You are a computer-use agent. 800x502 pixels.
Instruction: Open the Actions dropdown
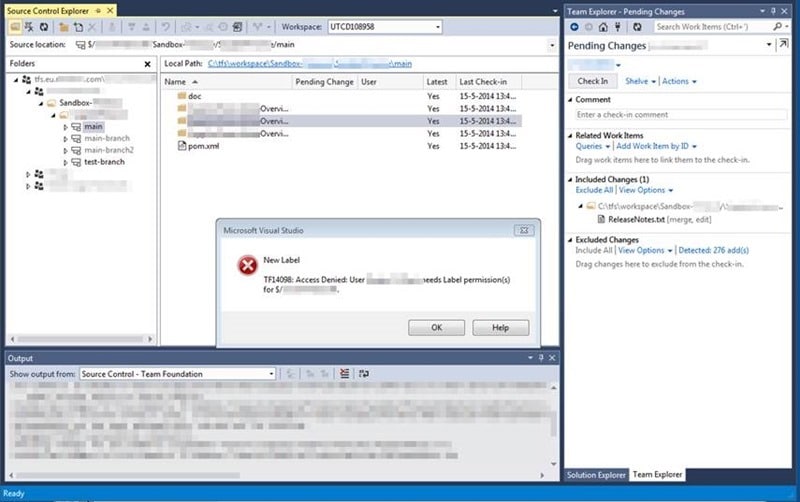(x=679, y=81)
